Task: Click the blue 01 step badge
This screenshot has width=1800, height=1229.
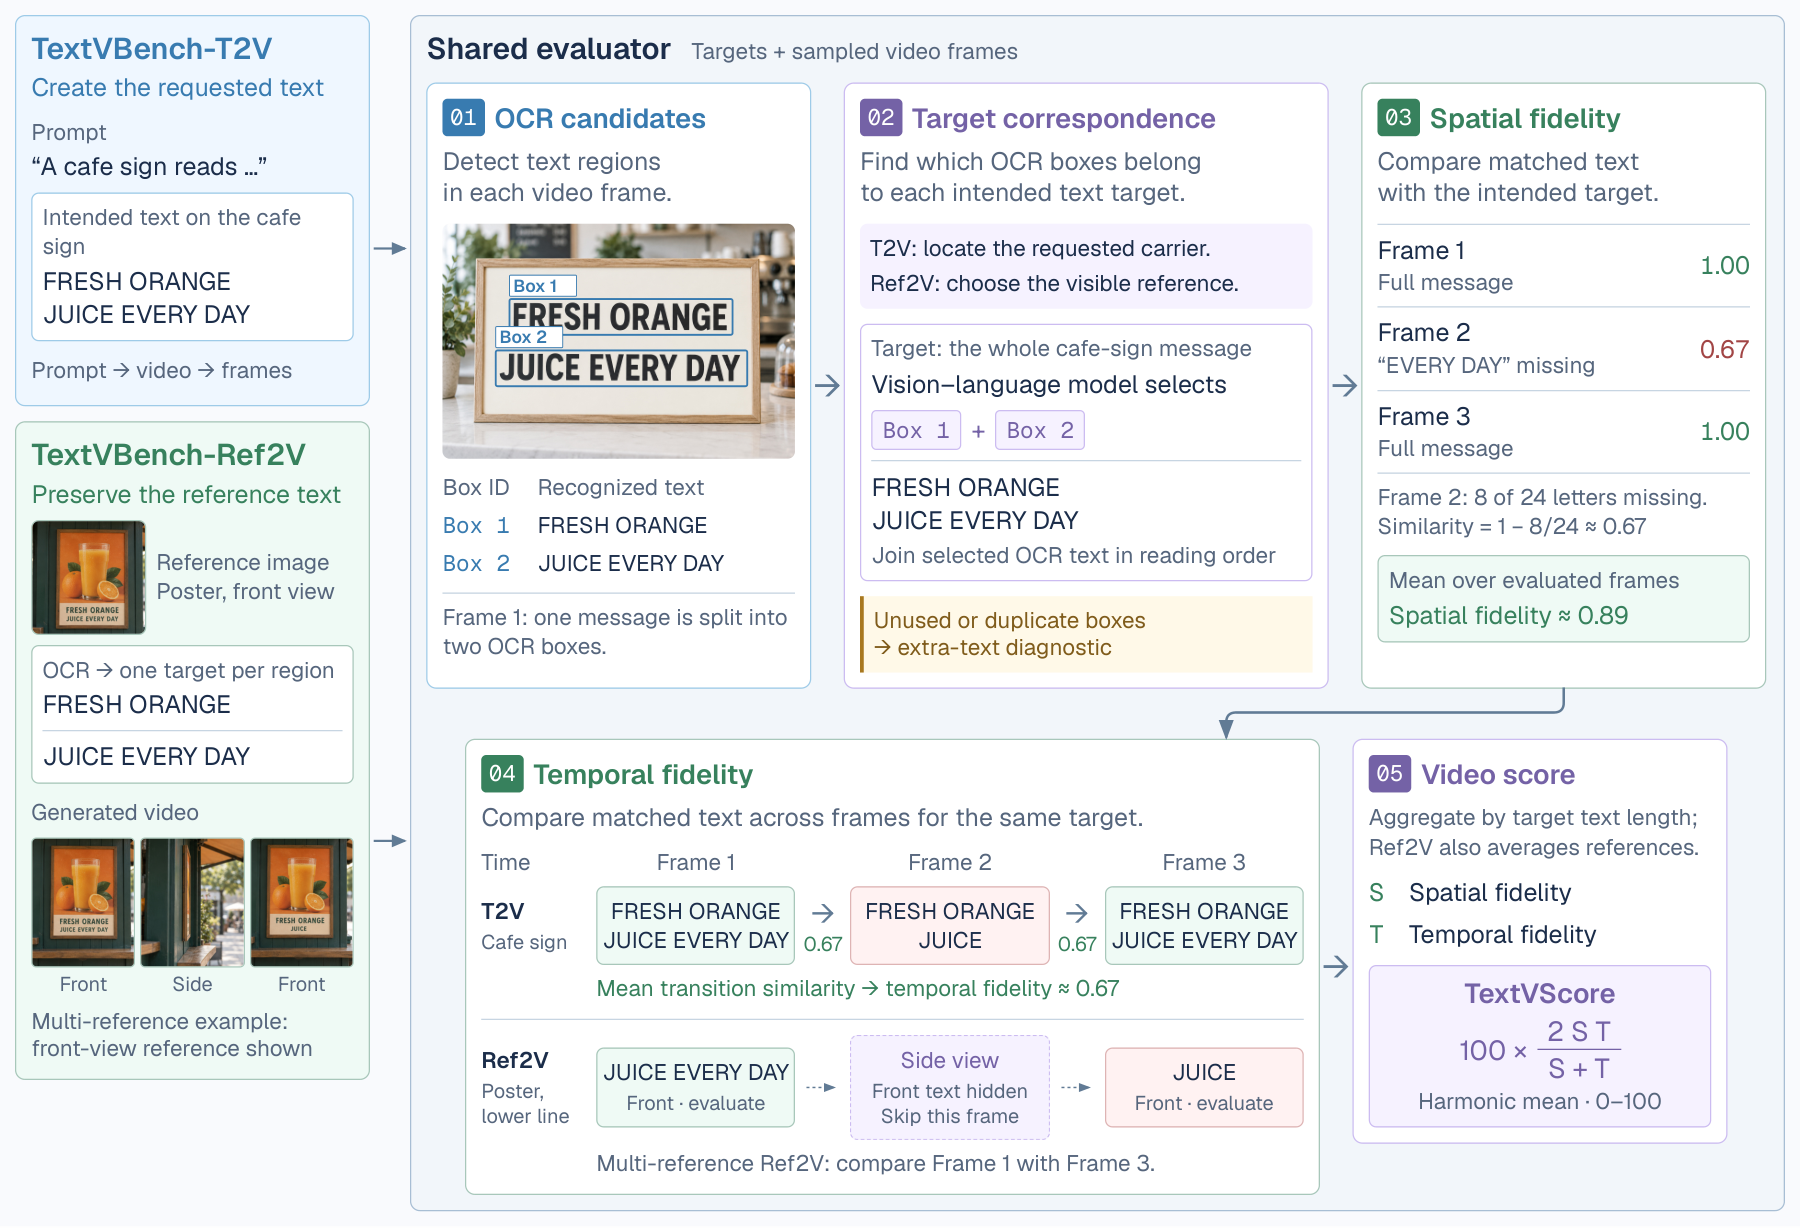Action: point(463,118)
